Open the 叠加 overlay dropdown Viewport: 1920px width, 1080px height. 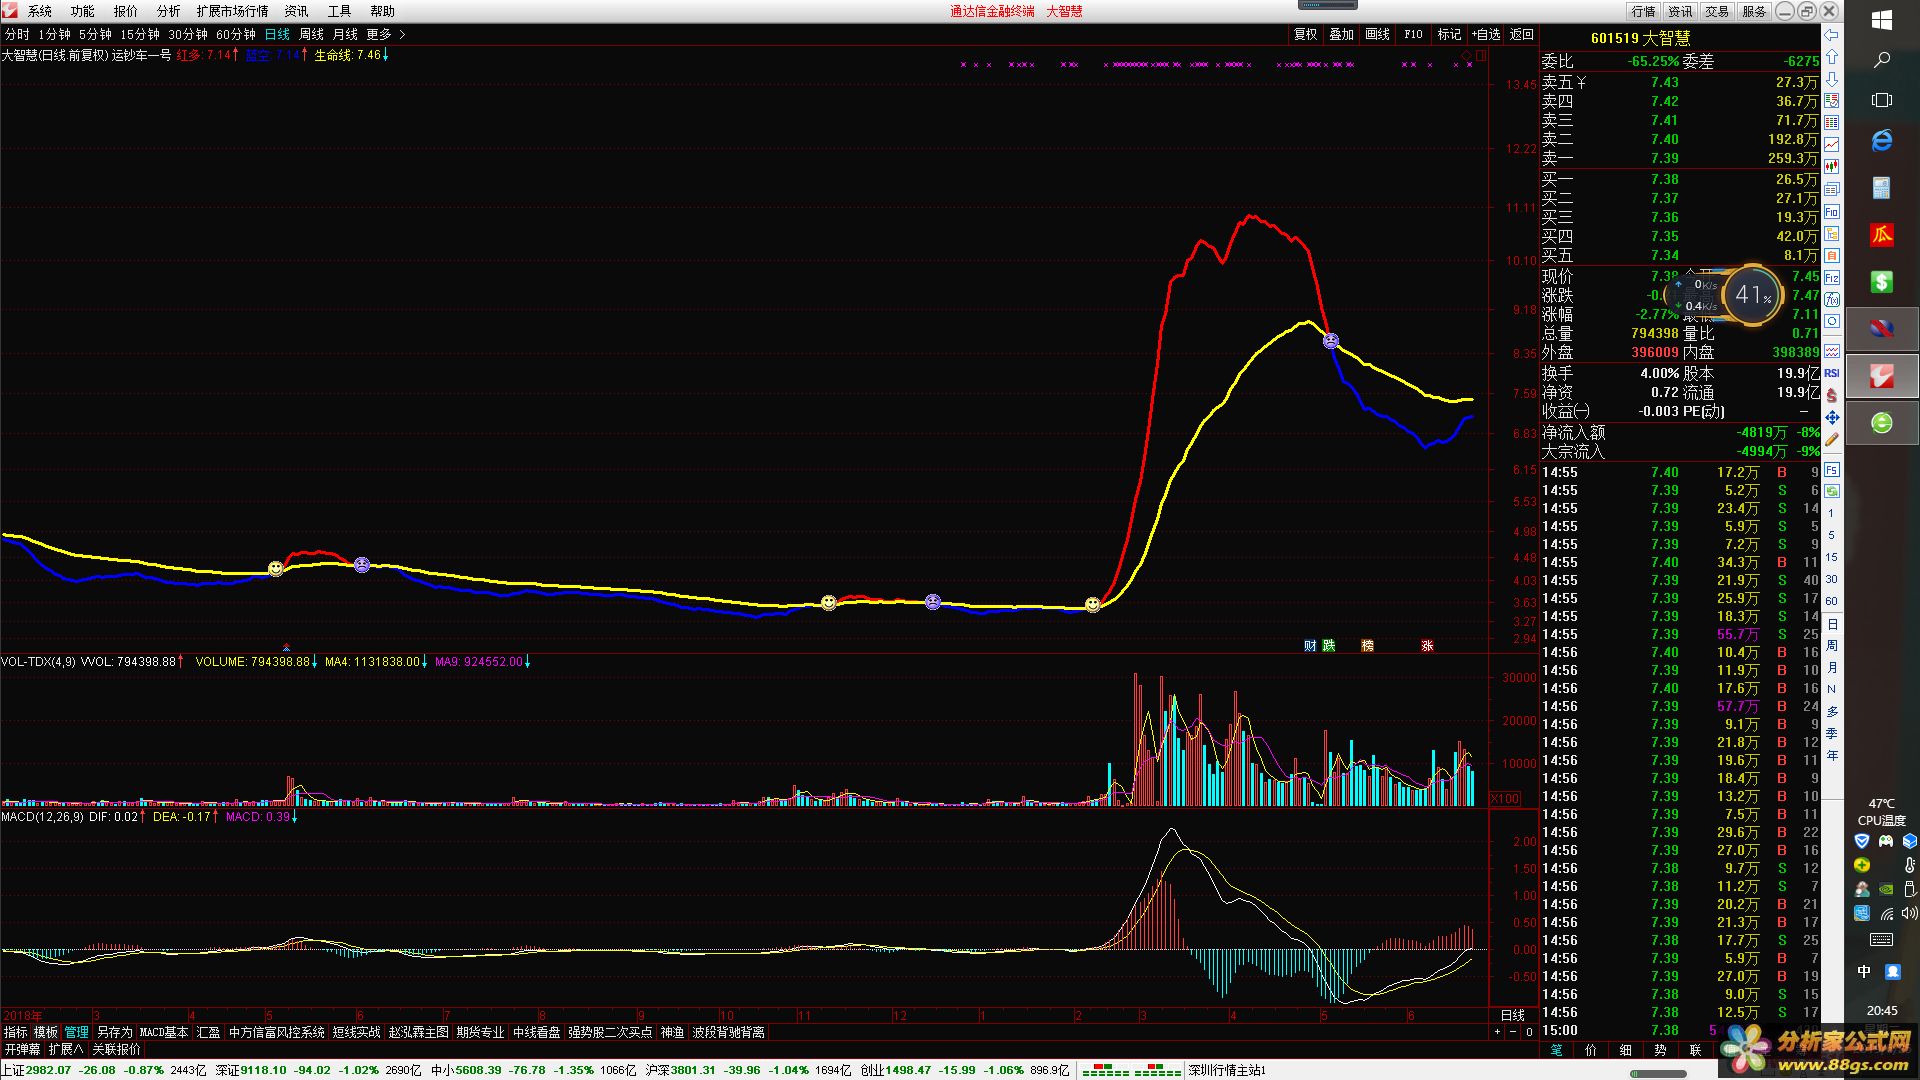point(1341,34)
